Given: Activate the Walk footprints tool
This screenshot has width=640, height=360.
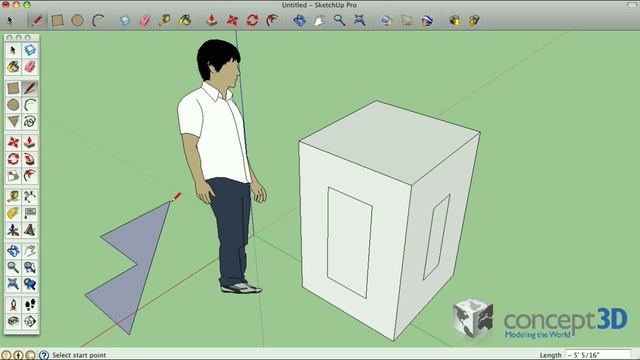Looking at the screenshot, I should tap(30, 305).
